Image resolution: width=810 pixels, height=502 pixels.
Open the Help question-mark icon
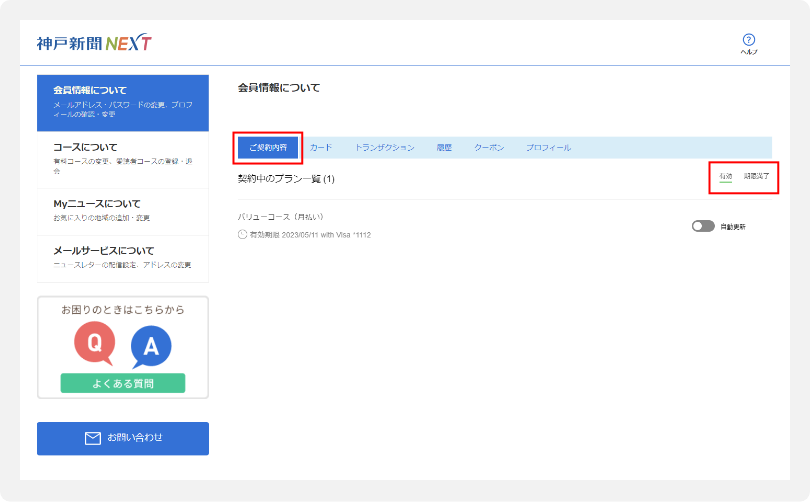[749, 39]
